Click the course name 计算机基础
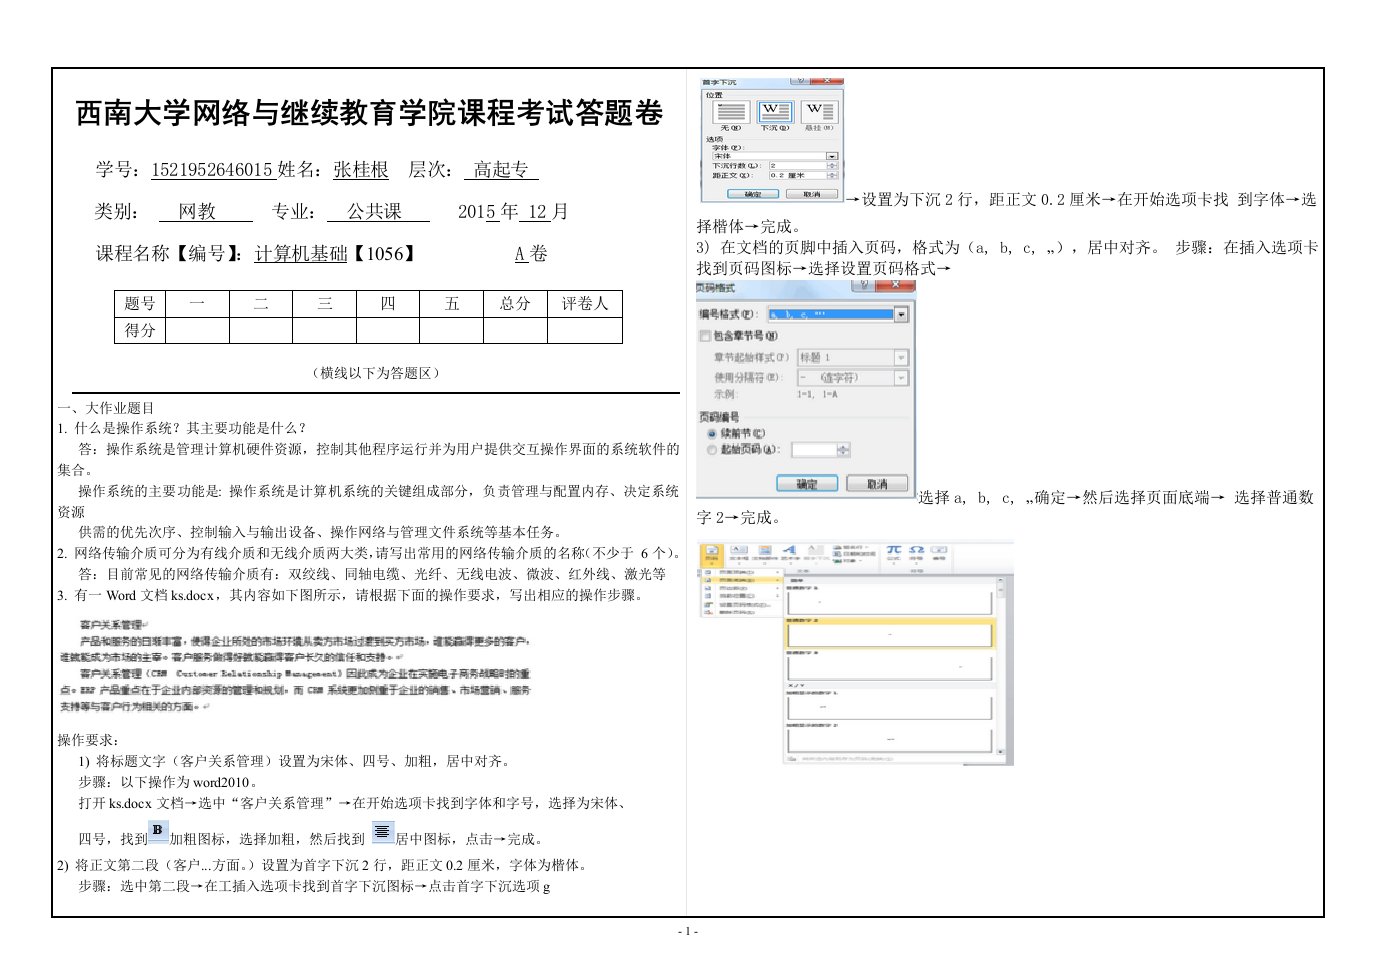This screenshot has width=1375, height=971. pyautogui.click(x=301, y=254)
